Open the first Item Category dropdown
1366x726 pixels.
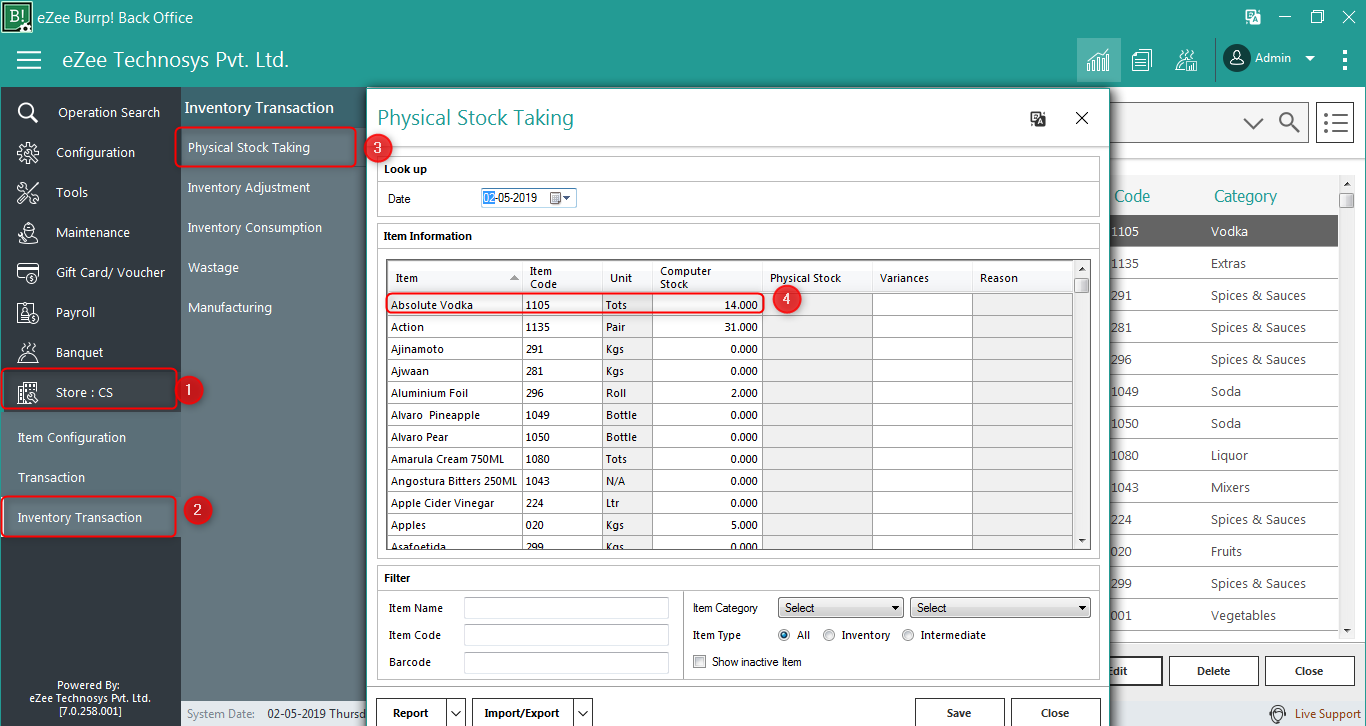coord(841,608)
